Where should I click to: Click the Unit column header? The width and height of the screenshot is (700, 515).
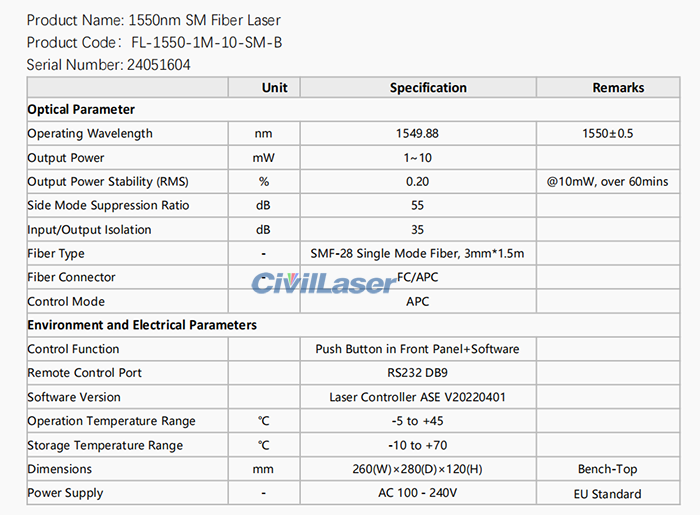pyautogui.click(x=275, y=87)
